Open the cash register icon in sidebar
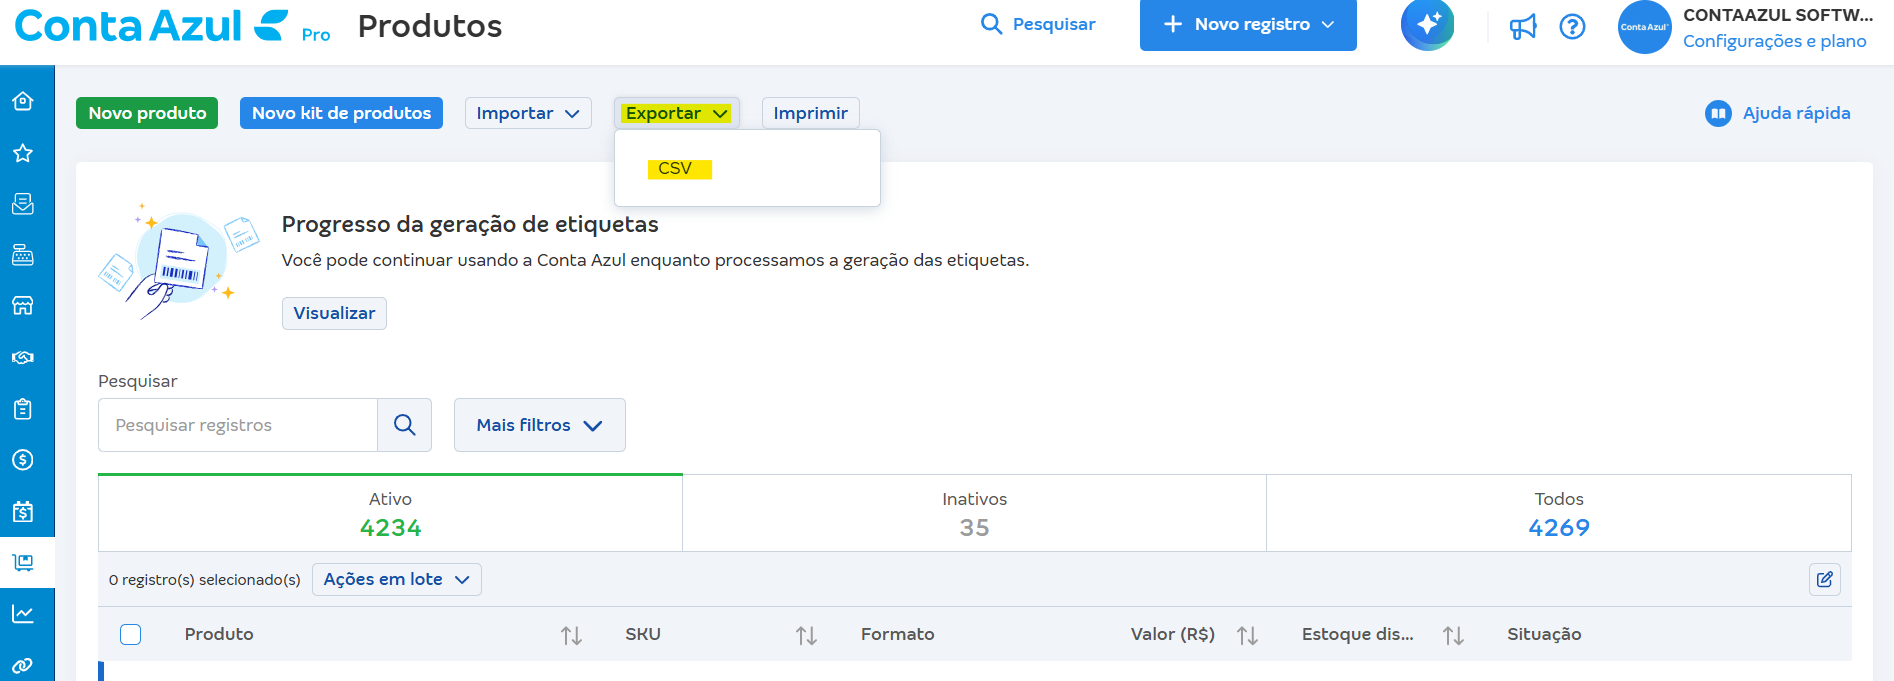This screenshot has width=1894, height=681. (x=23, y=255)
